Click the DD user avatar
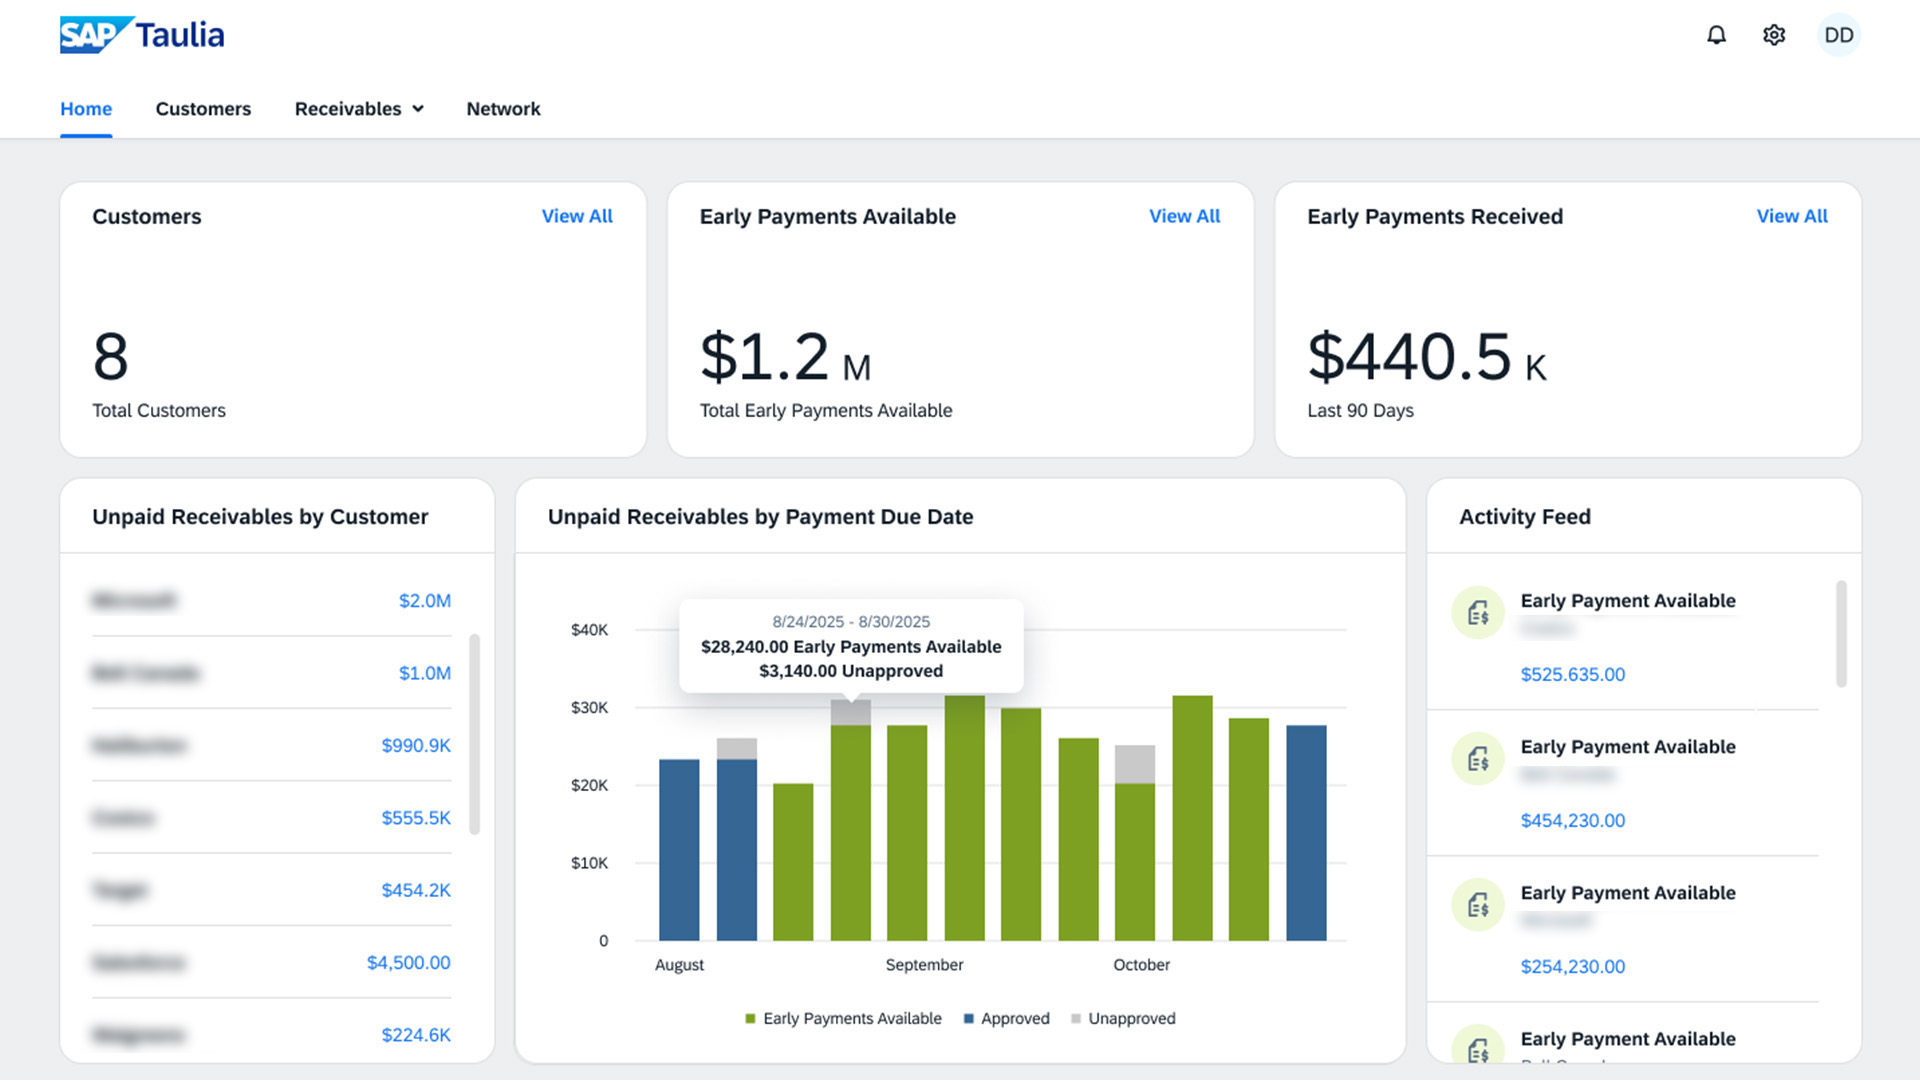Viewport: 1920px width, 1080px height. click(1838, 35)
